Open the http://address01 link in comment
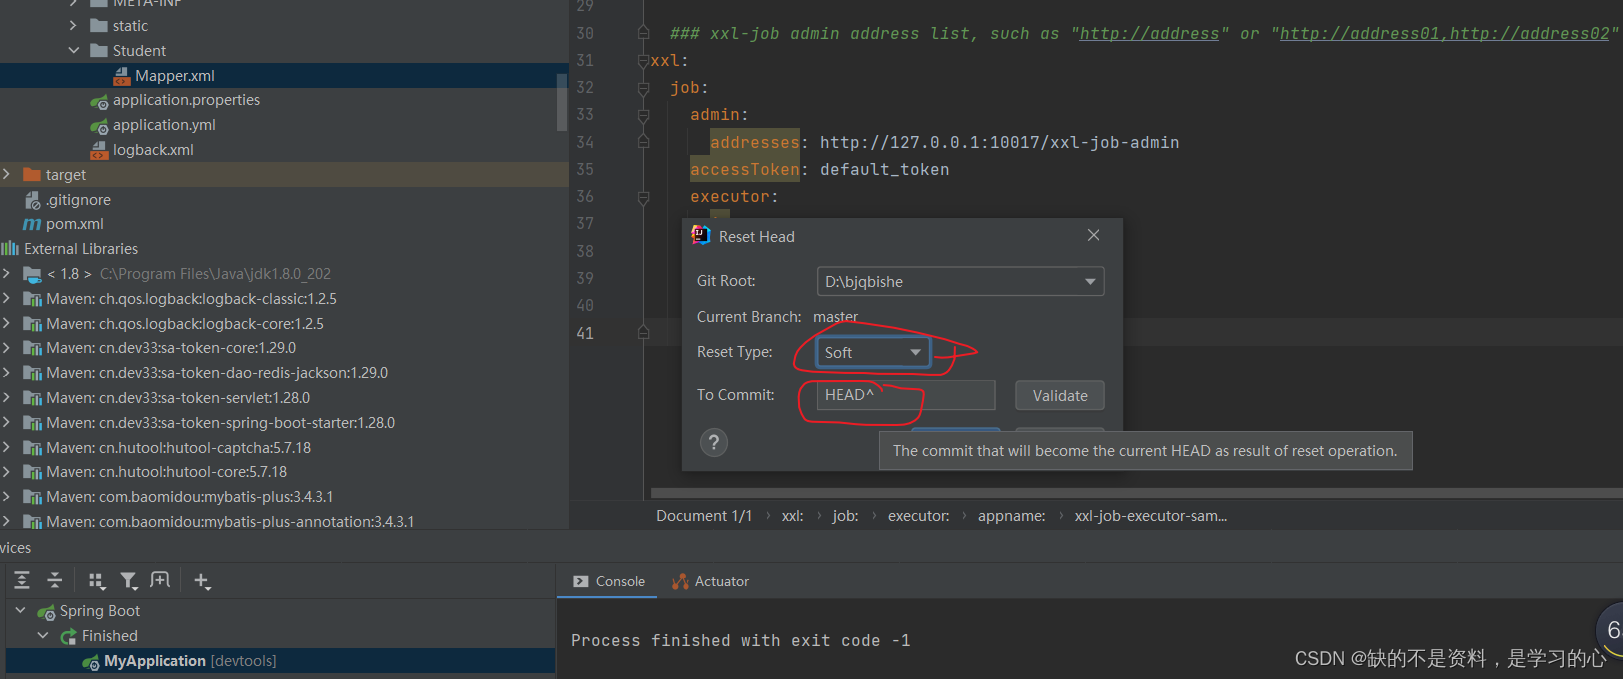 coord(1360,34)
